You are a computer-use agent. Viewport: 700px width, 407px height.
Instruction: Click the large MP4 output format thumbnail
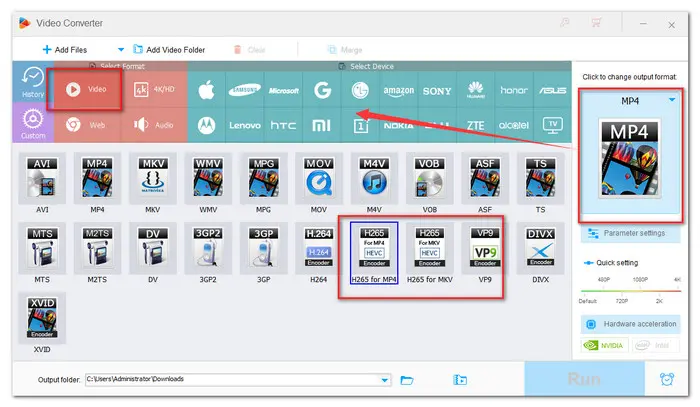630,158
